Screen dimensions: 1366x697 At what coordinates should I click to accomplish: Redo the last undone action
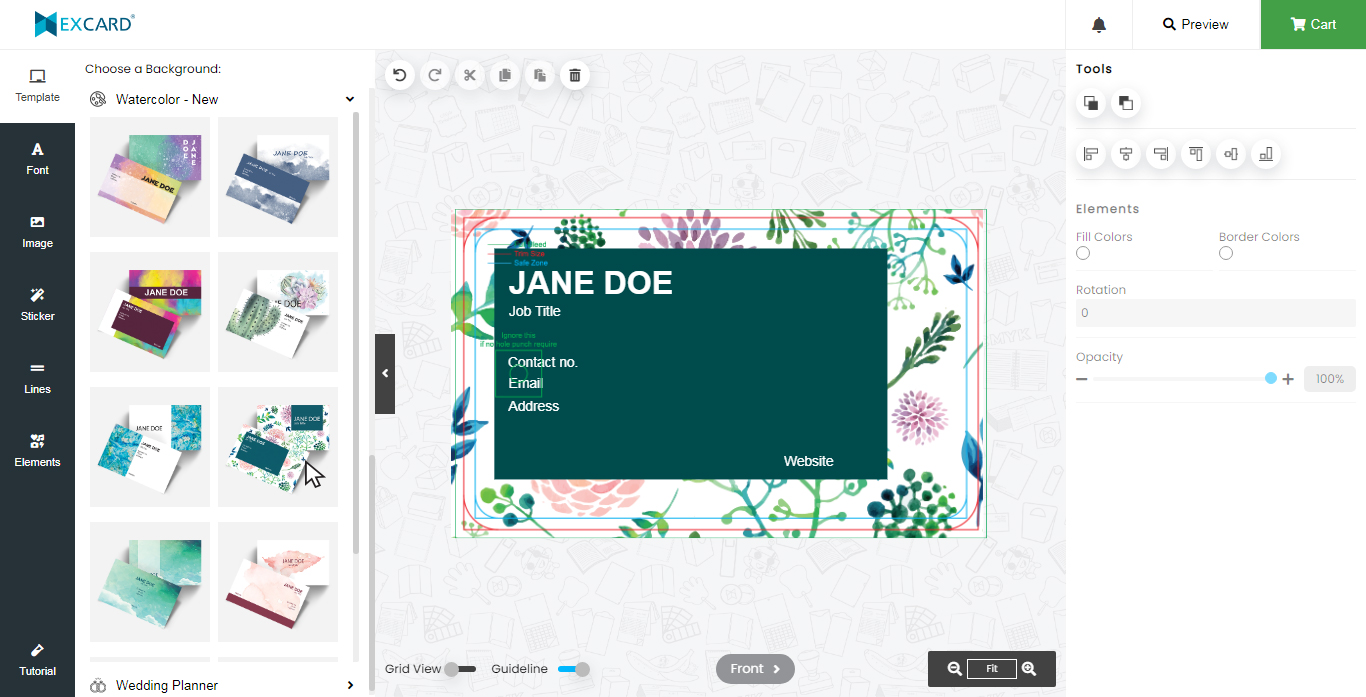(x=435, y=75)
